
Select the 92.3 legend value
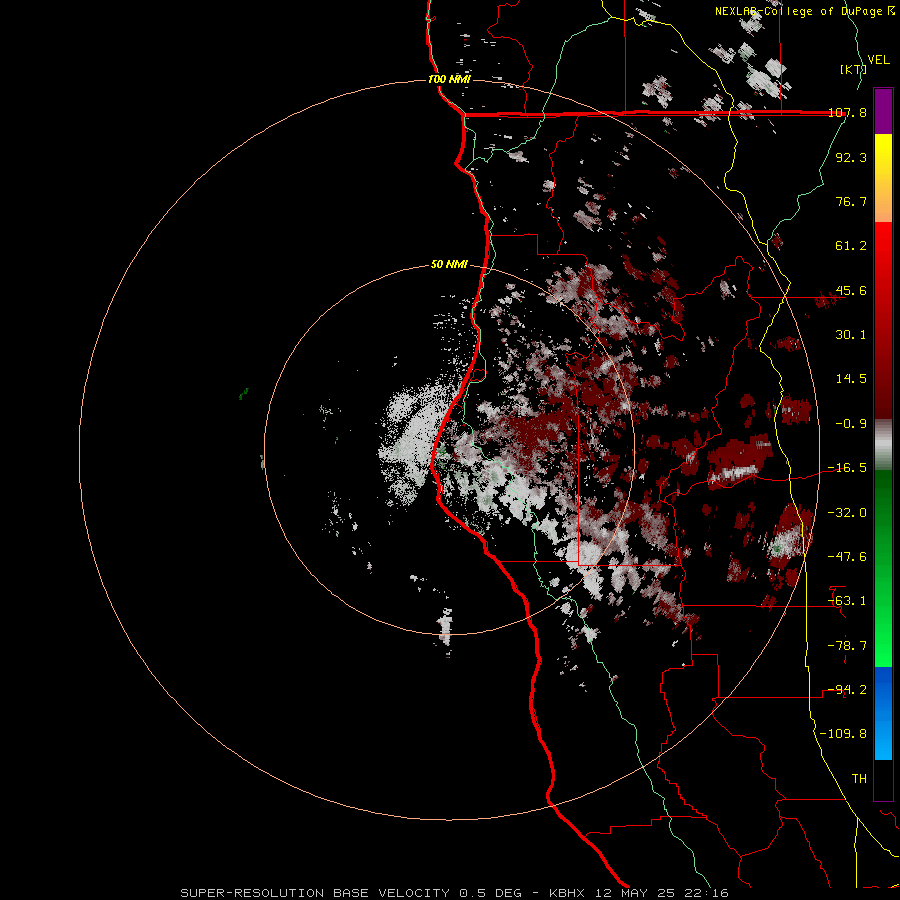pyautogui.click(x=851, y=157)
